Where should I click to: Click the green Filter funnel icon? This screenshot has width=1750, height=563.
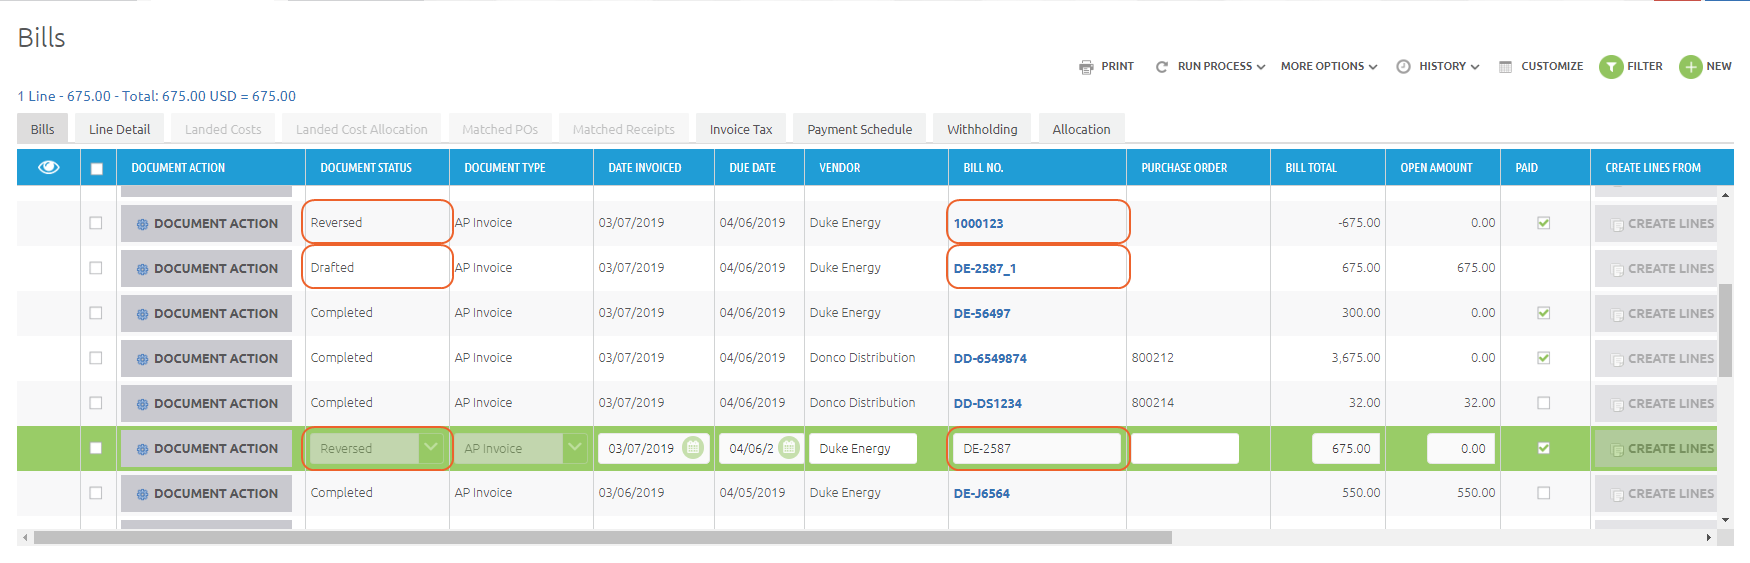click(1610, 67)
